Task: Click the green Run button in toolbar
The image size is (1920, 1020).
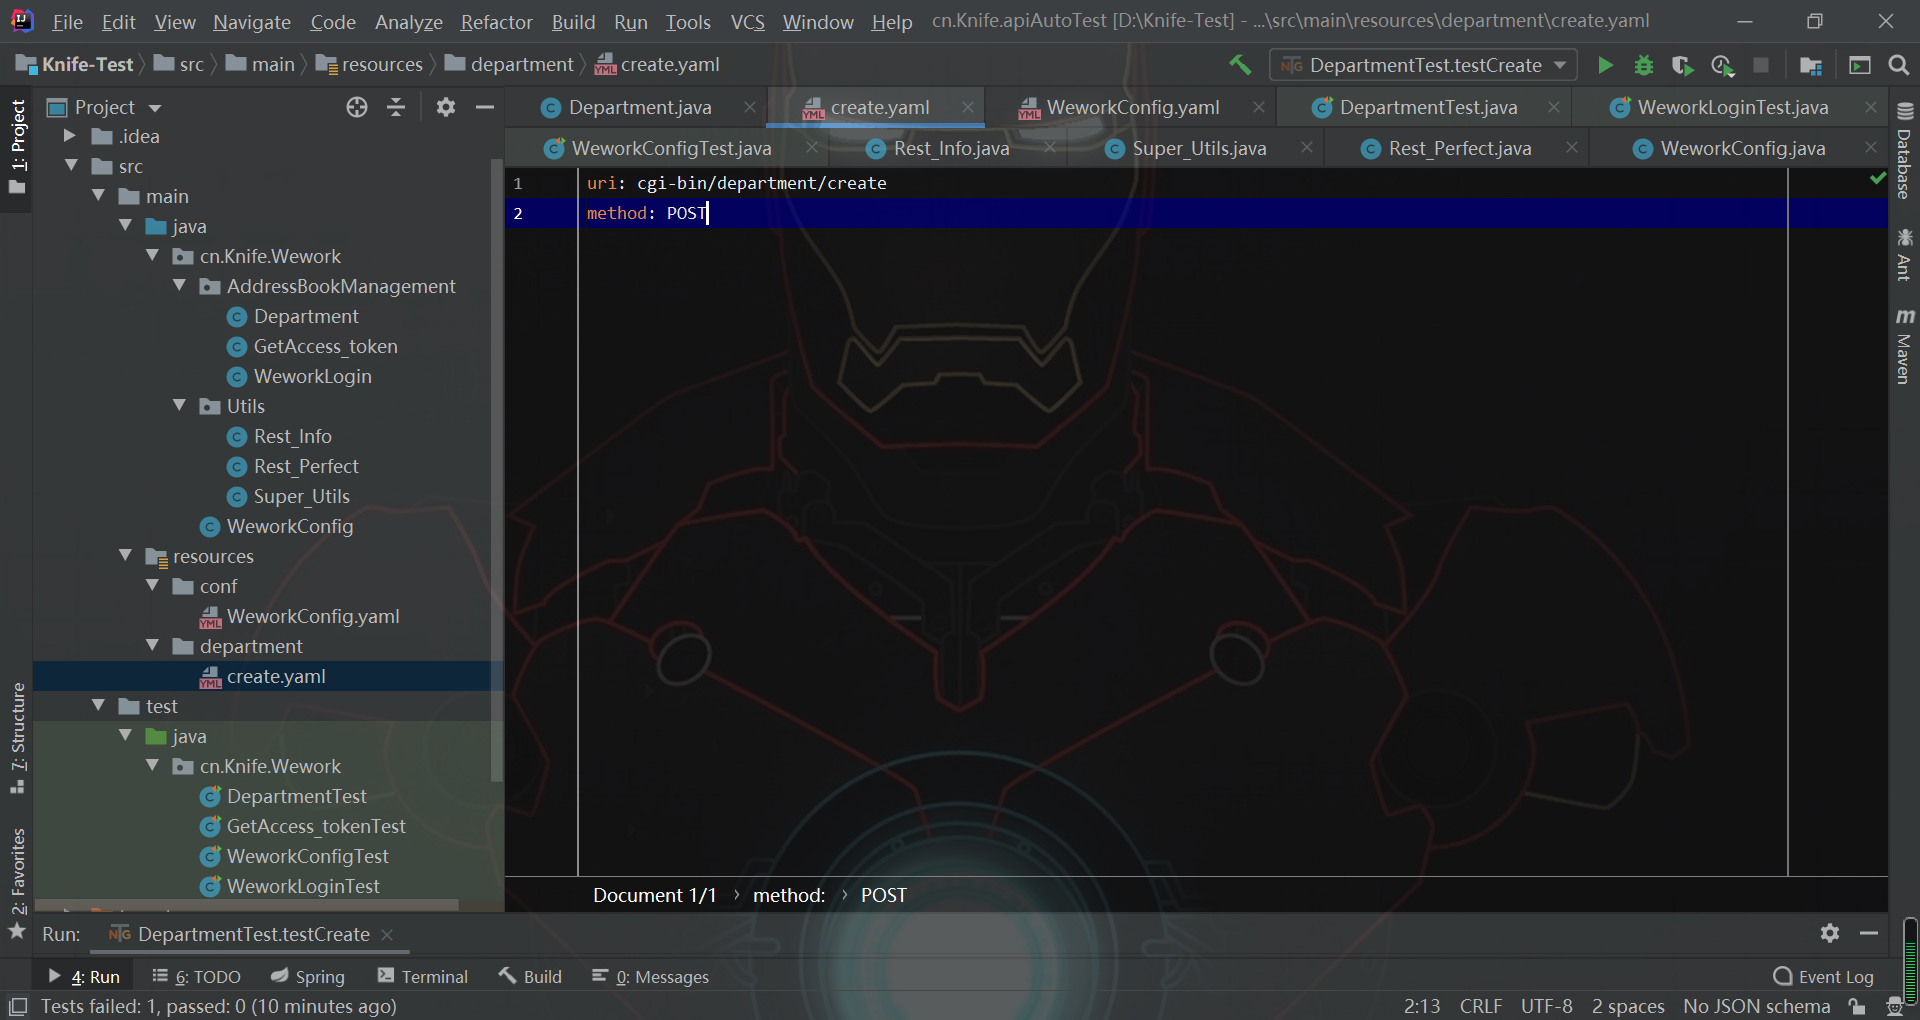Action: click(1605, 65)
